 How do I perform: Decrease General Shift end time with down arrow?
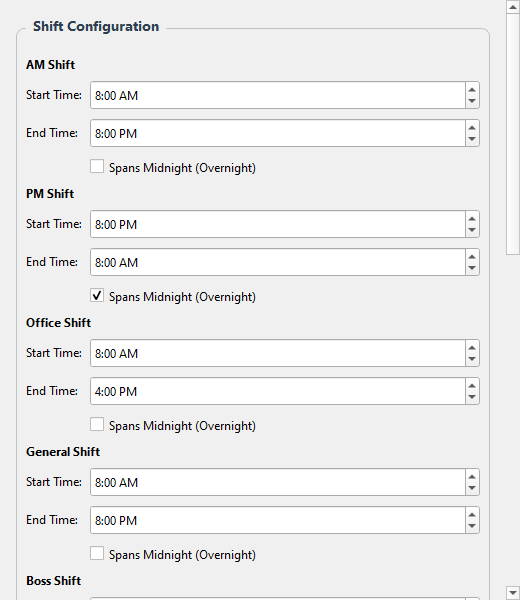coord(472,526)
